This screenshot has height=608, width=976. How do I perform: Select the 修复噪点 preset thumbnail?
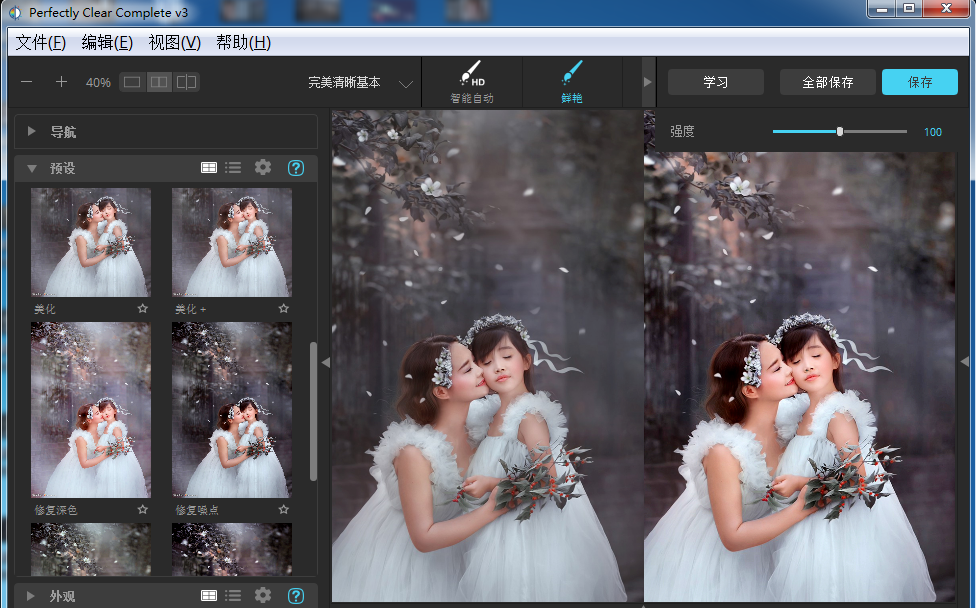232,409
